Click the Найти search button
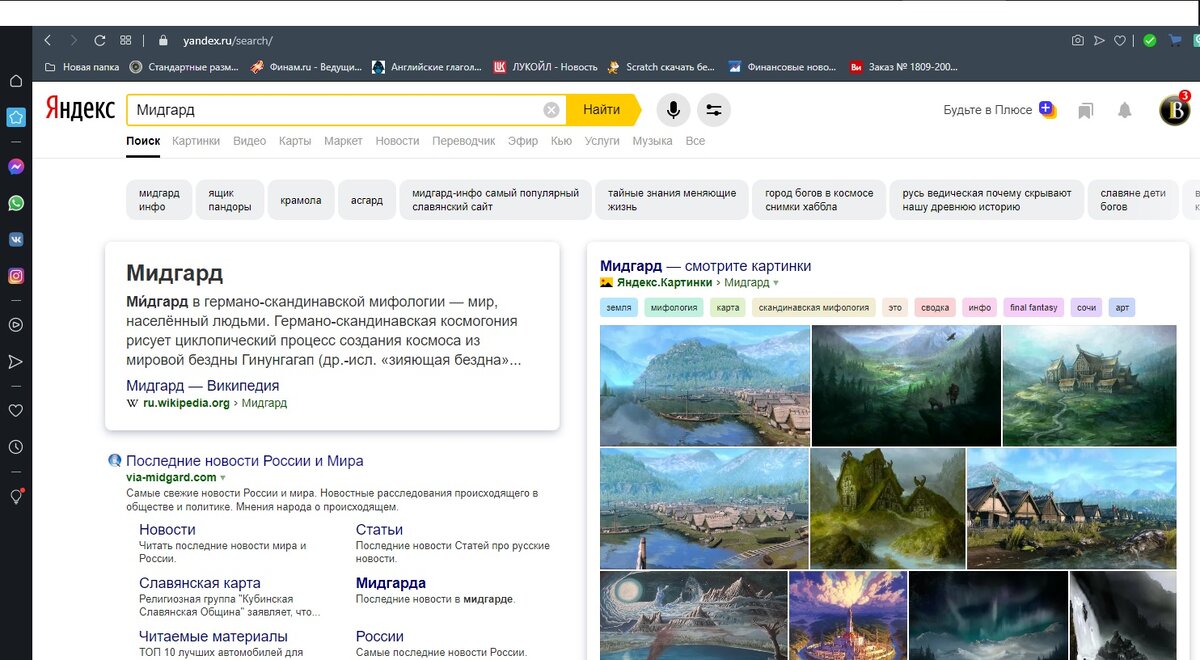 tap(602, 110)
